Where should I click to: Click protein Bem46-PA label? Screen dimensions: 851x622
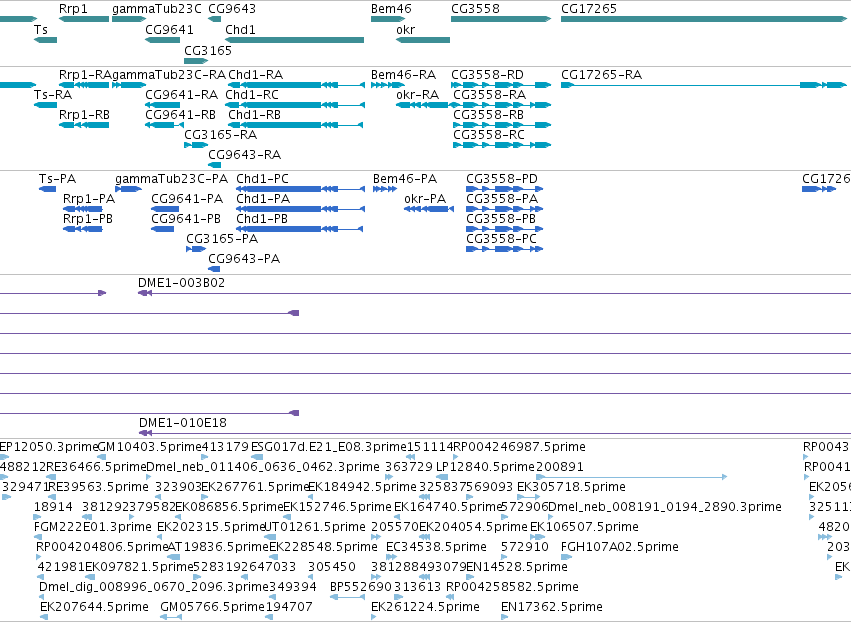(x=405, y=179)
